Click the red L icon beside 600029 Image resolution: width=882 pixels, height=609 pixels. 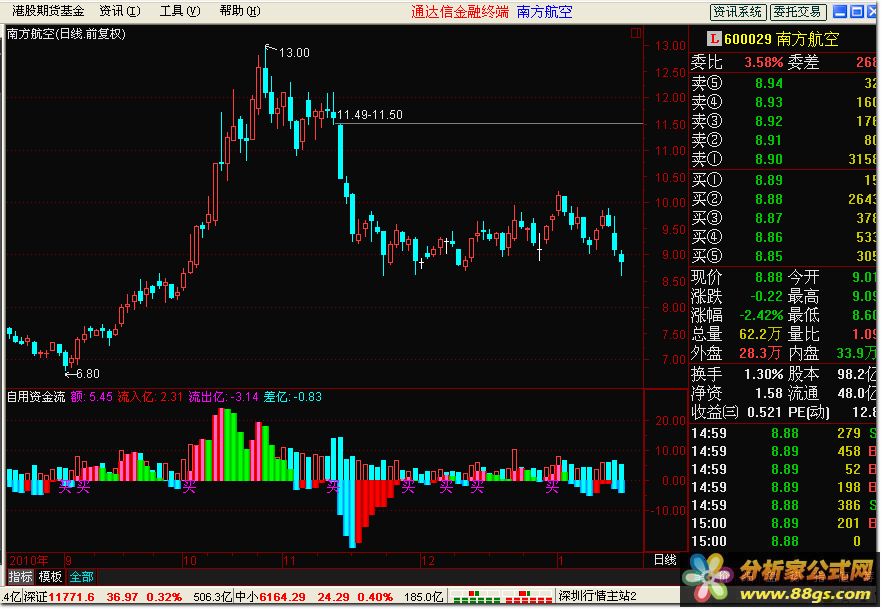714,39
